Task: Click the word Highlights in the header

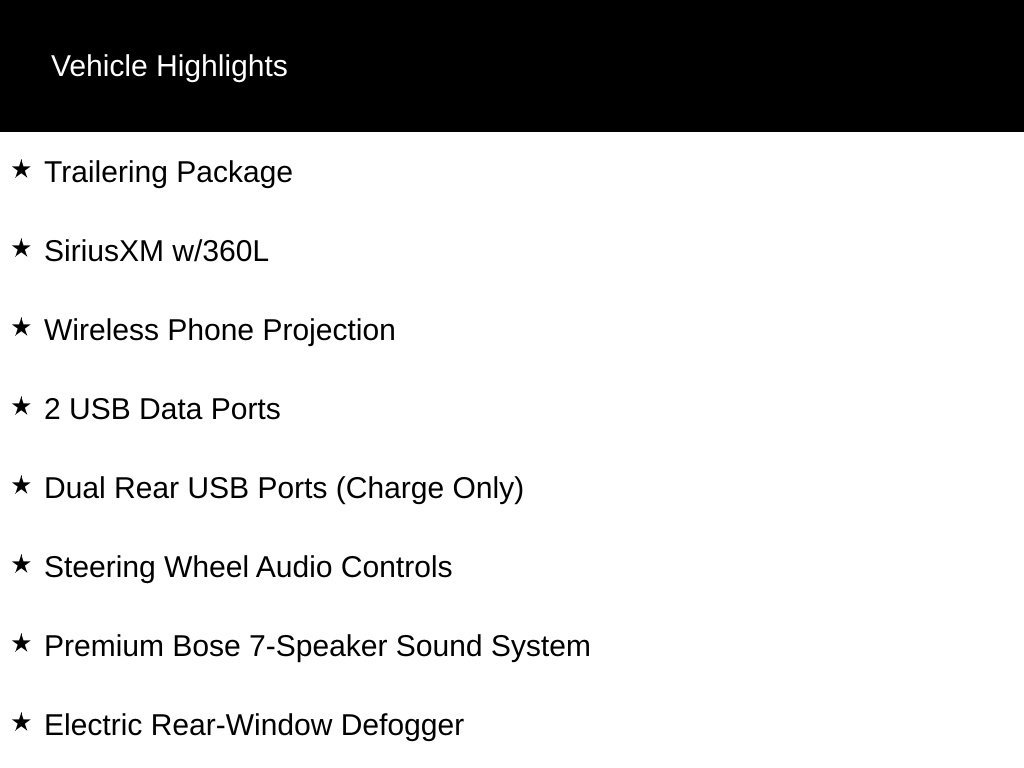Action: (x=222, y=67)
